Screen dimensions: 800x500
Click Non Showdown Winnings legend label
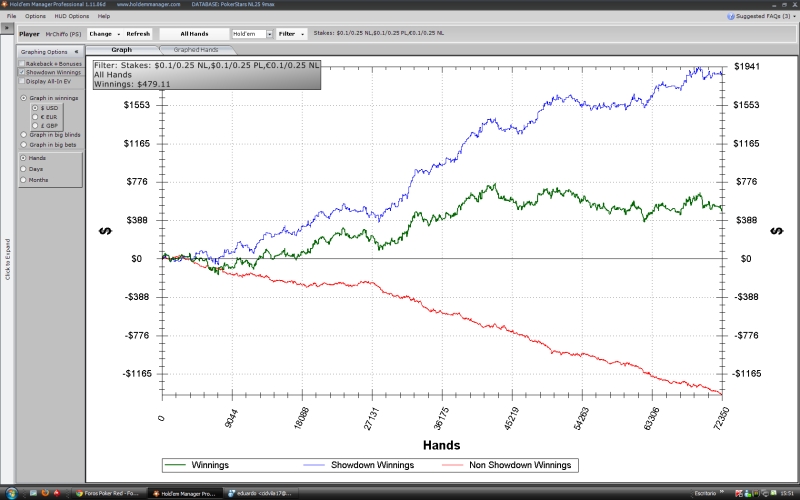(520, 465)
